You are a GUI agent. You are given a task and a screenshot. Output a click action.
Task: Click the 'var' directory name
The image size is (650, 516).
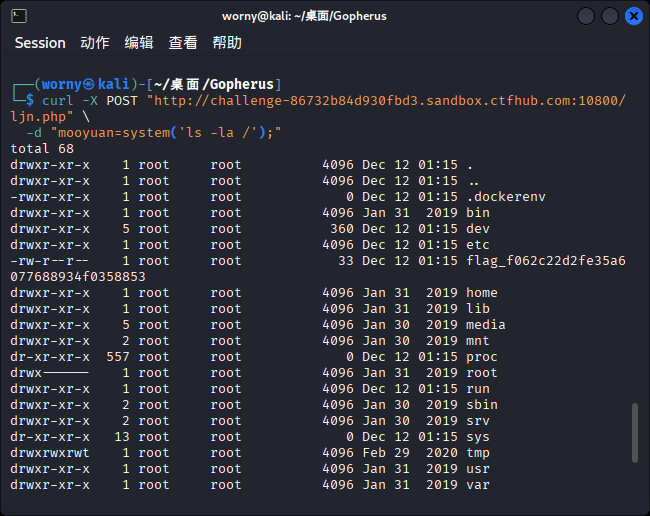pos(478,485)
